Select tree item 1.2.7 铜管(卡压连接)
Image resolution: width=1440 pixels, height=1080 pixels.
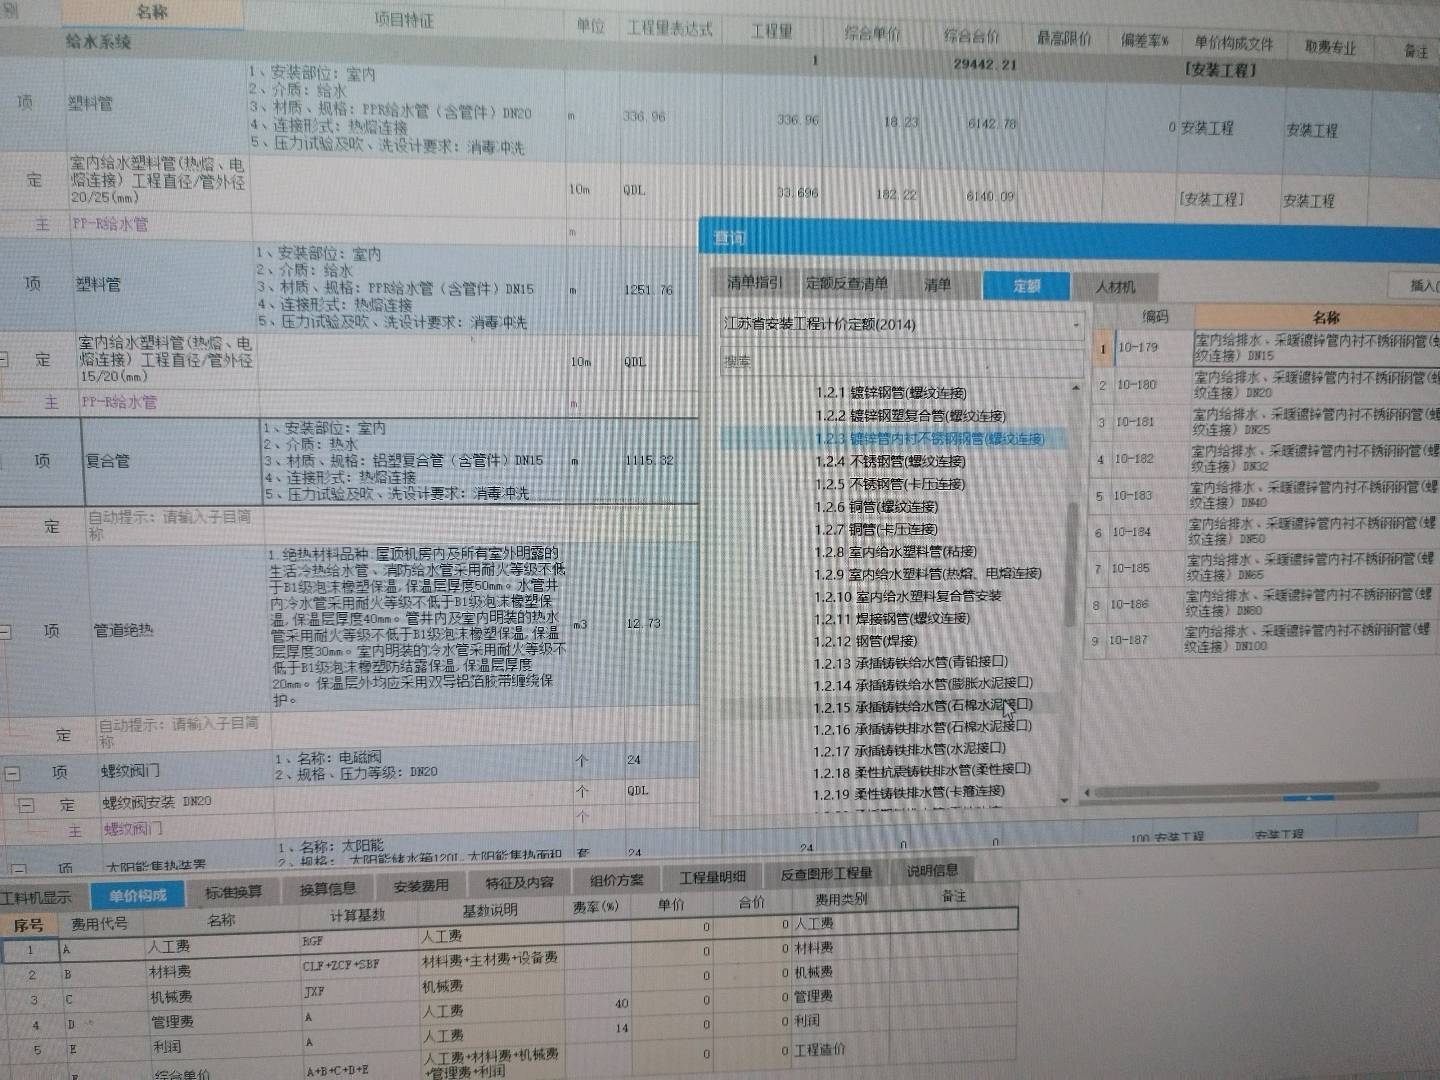coord(876,529)
